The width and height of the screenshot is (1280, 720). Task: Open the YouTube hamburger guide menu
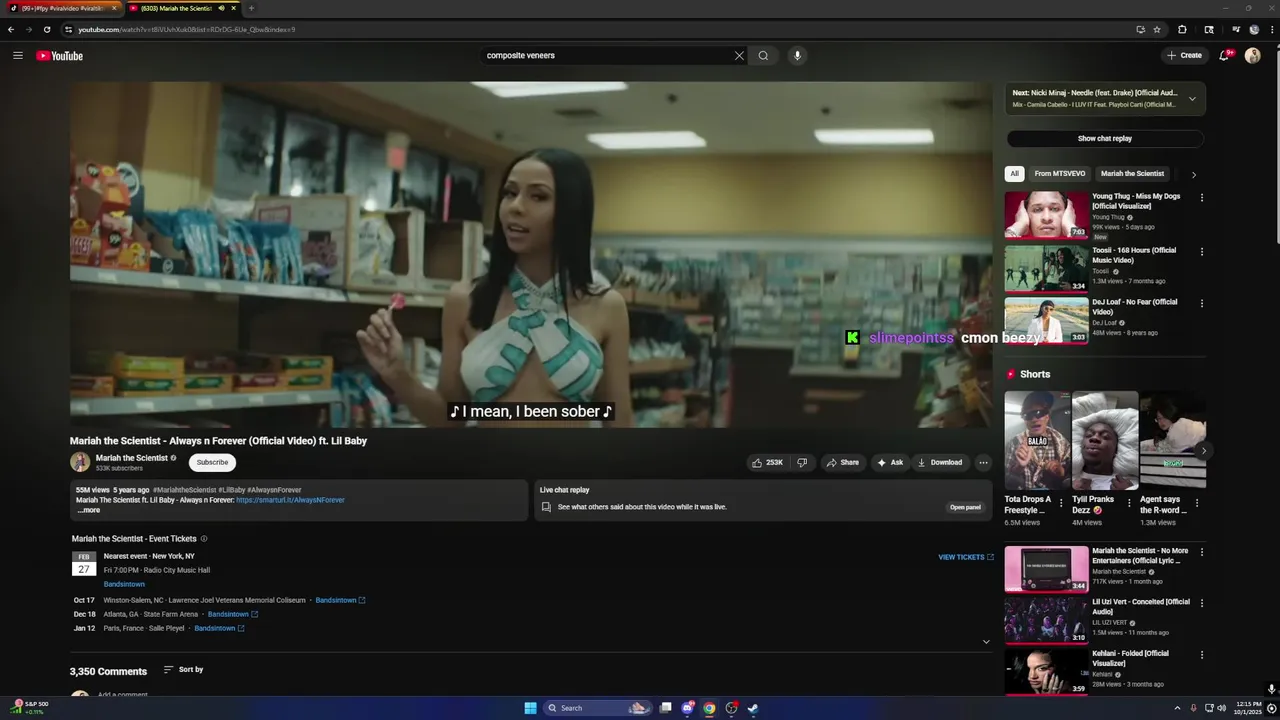coord(18,56)
